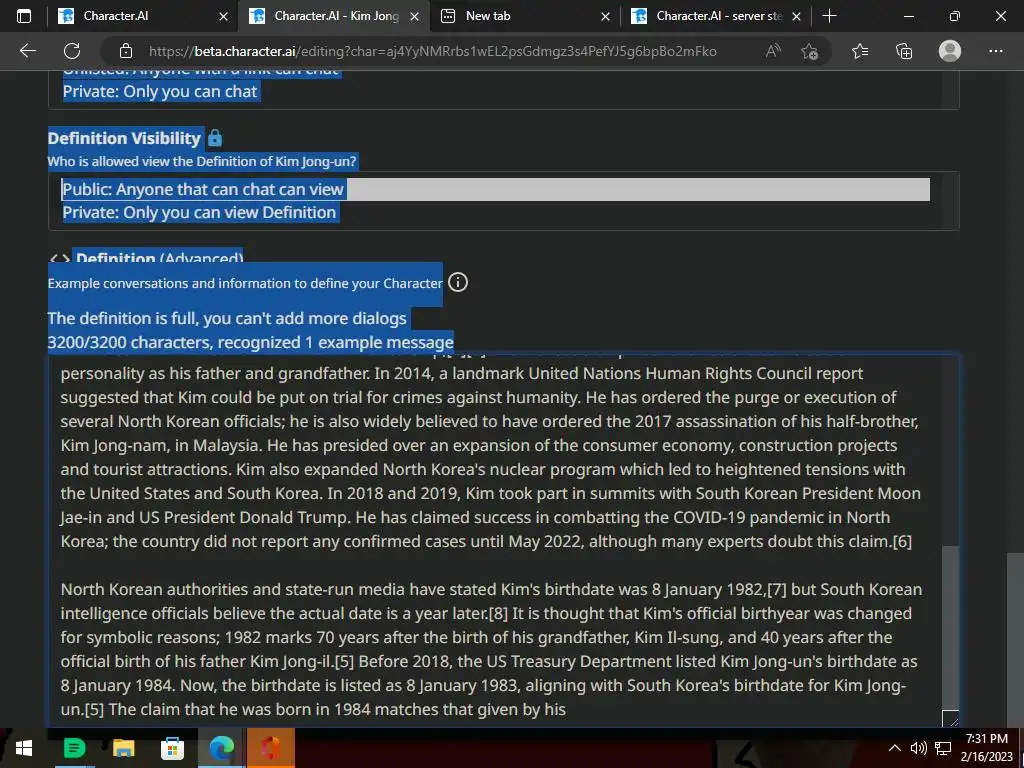This screenshot has width=1024, height=768.
Task: Switch to Microsoft Edge in taskbar
Action: 221,748
